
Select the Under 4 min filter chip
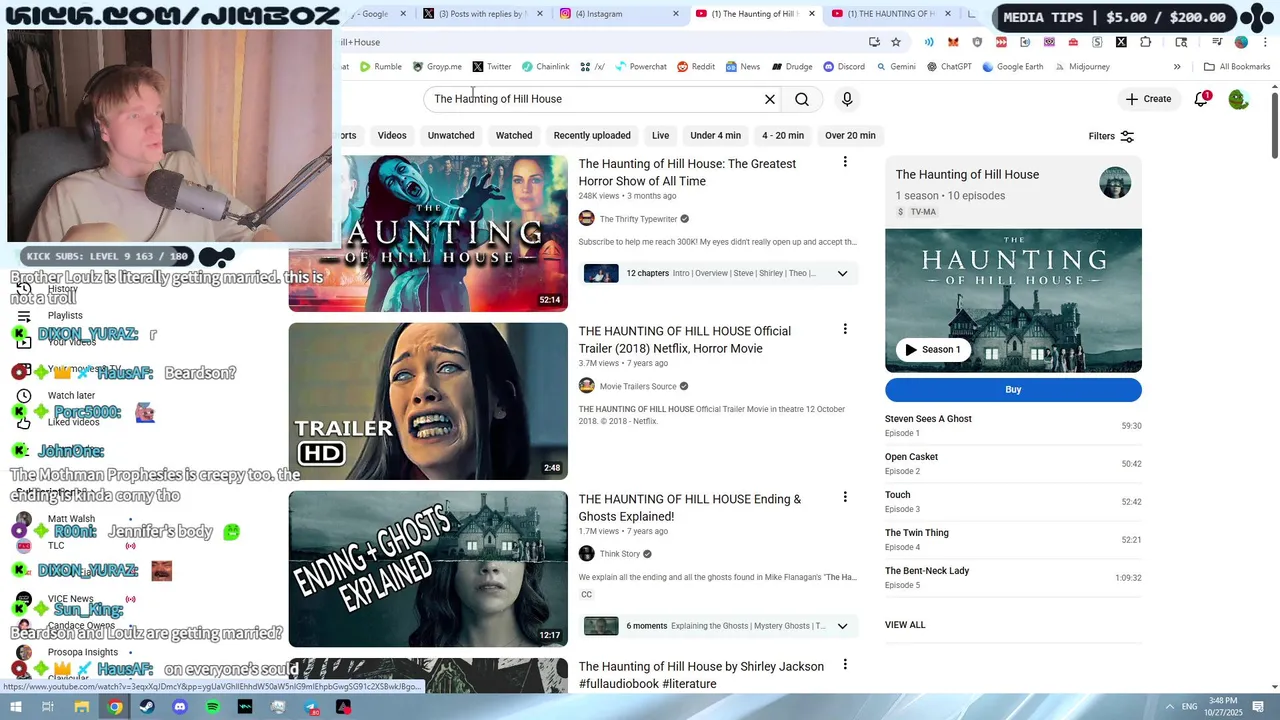coord(715,136)
